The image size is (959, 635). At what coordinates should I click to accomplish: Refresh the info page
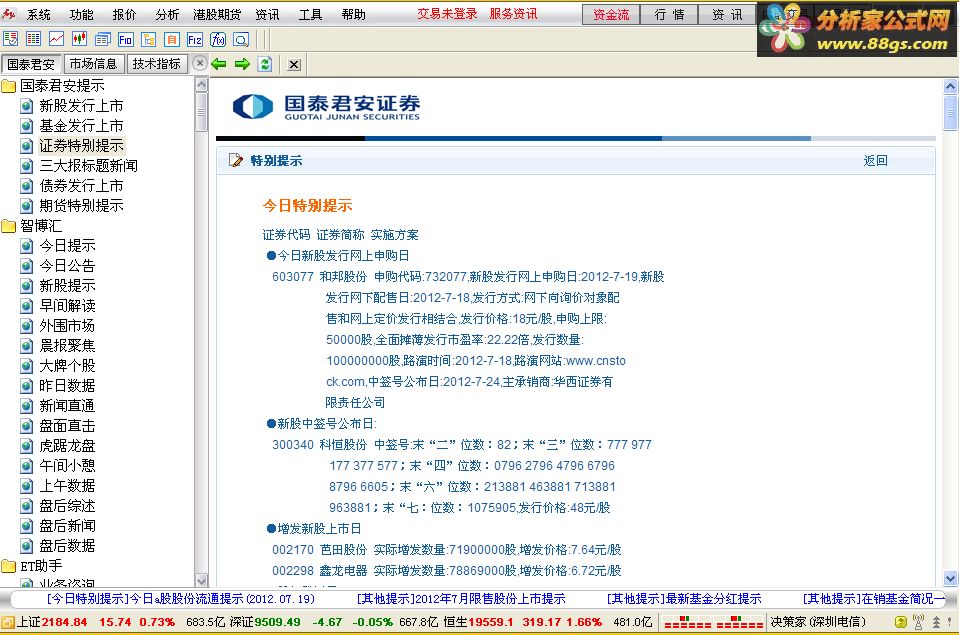click(265, 64)
